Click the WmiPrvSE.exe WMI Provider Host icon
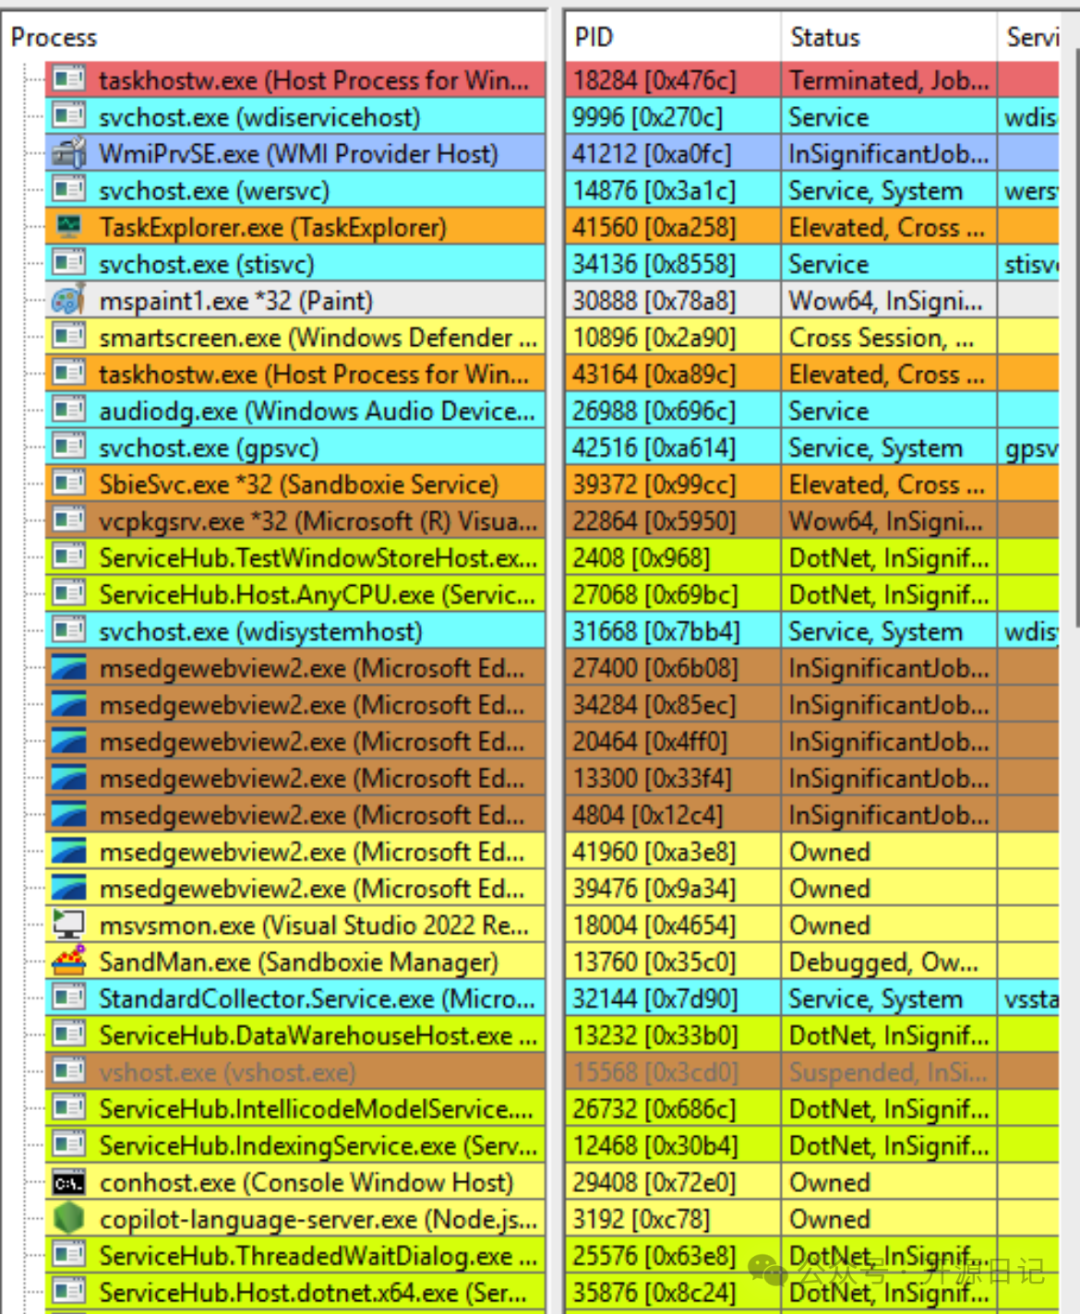The image size is (1080, 1314). (69, 153)
